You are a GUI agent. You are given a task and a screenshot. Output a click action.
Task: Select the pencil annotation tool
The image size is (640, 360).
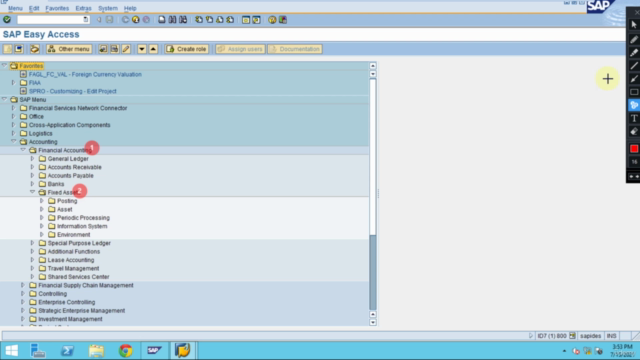click(634, 39)
